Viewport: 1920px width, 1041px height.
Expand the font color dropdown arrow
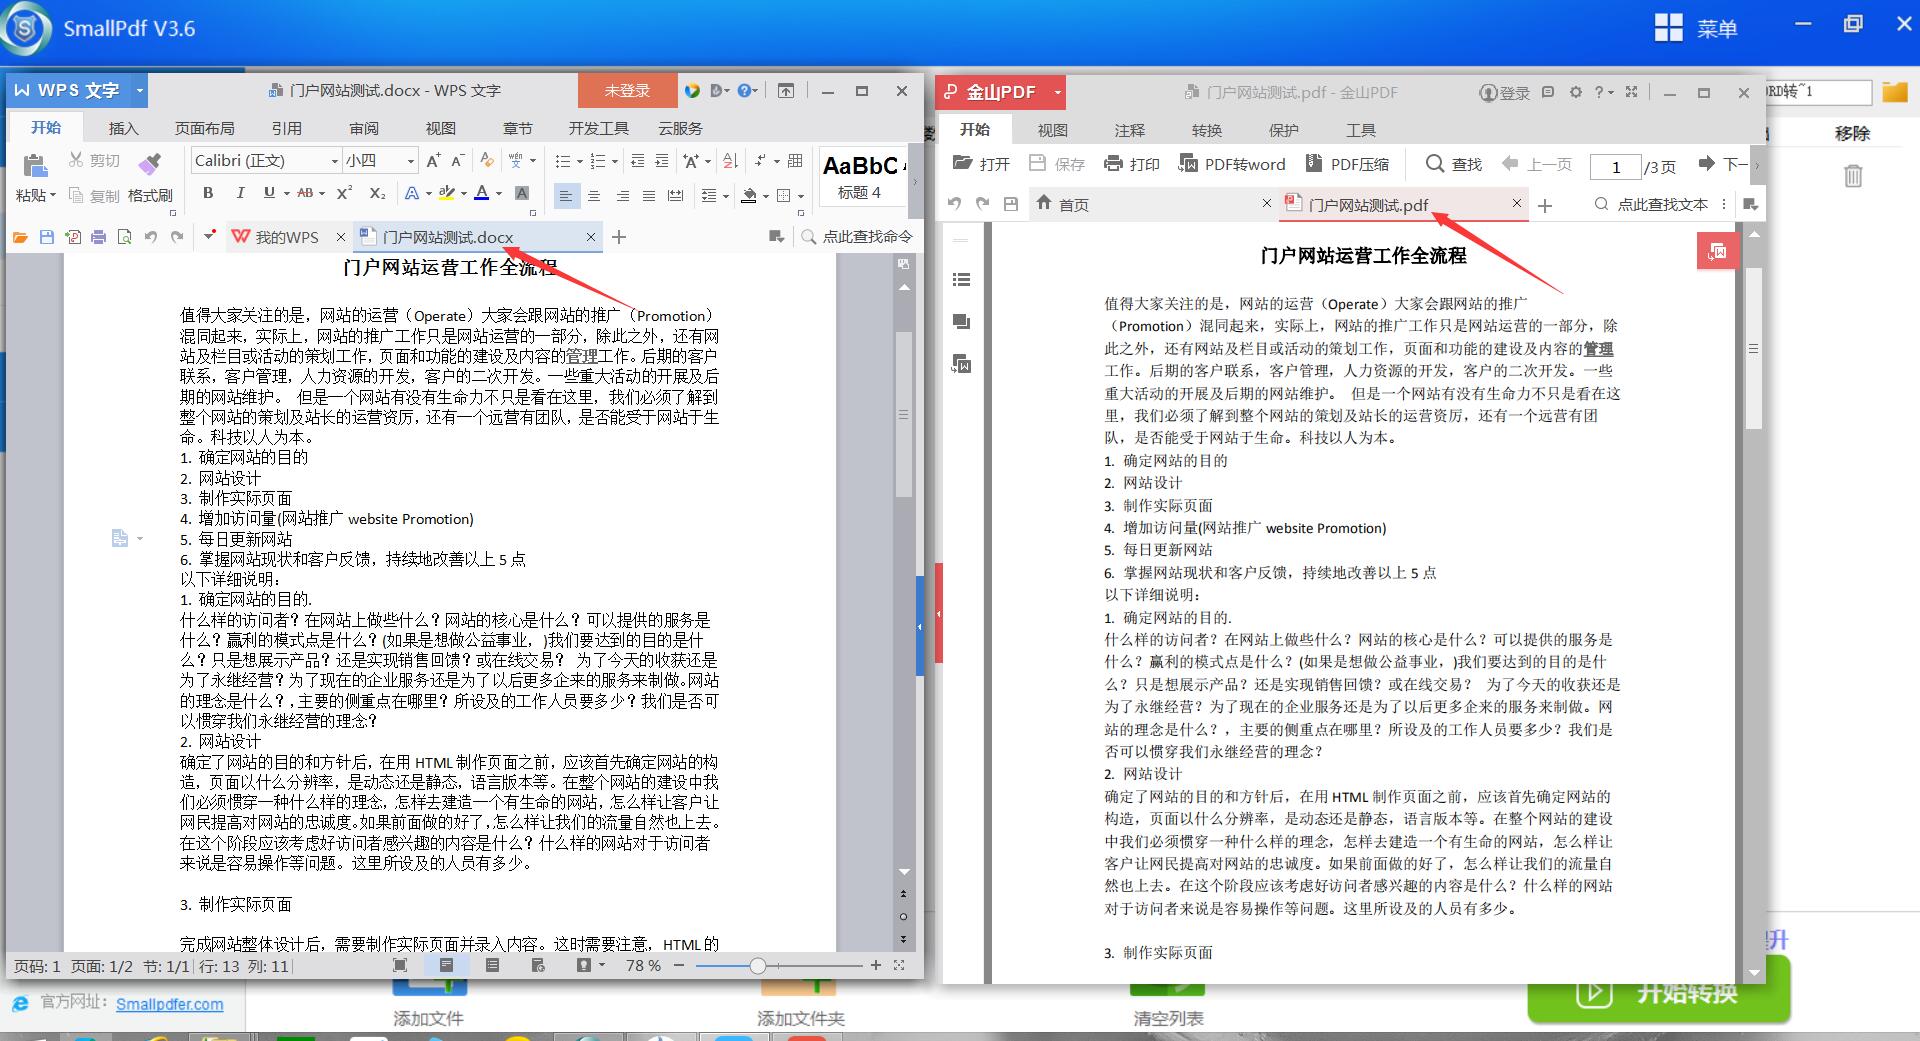click(498, 194)
